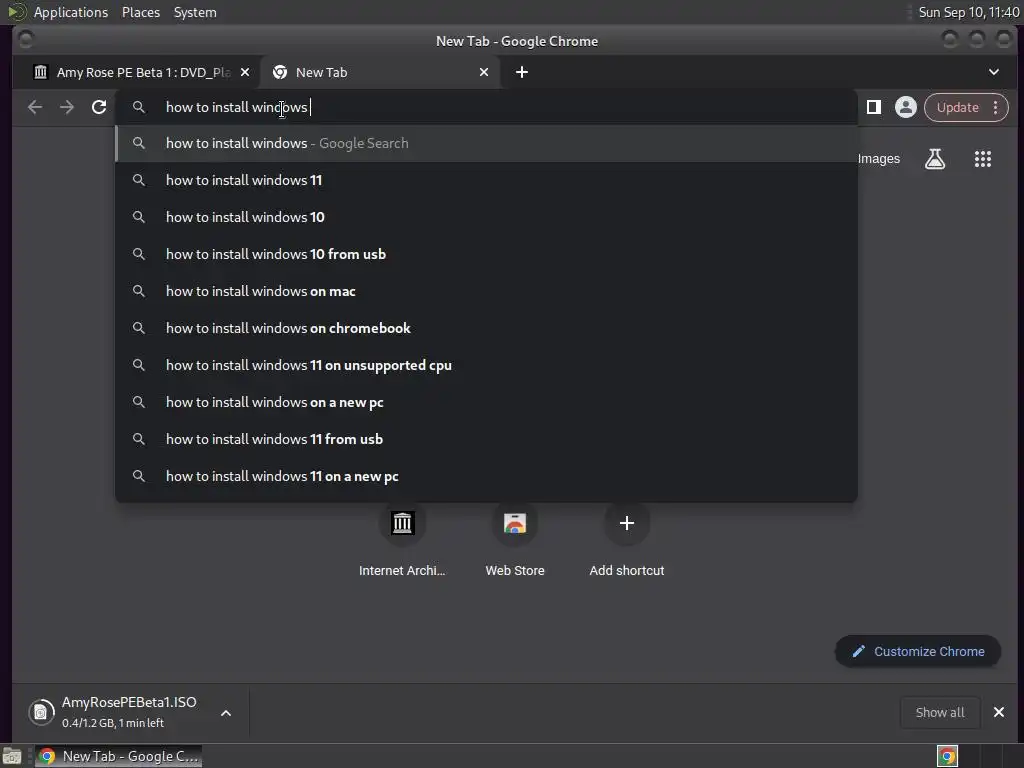The height and width of the screenshot is (768, 1024).
Task: Open the side panel icon
Action: (874, 107)
